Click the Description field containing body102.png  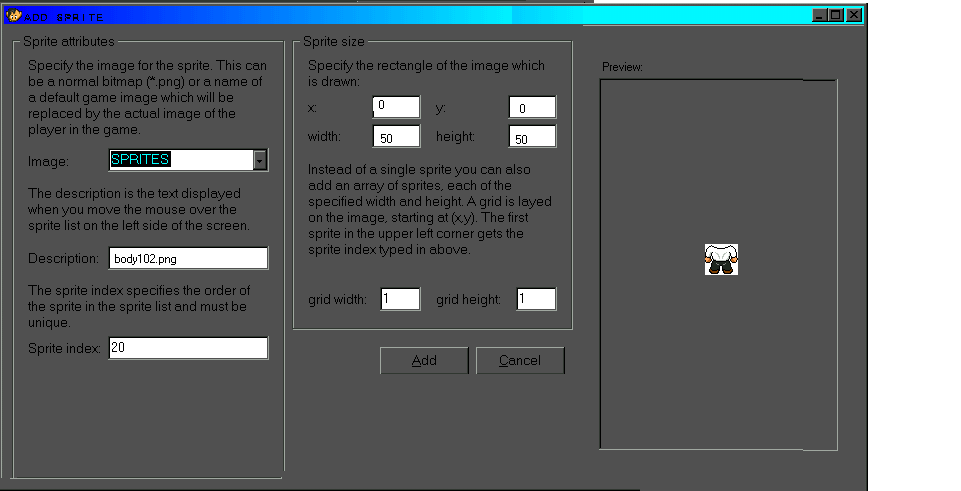[188, 258]
